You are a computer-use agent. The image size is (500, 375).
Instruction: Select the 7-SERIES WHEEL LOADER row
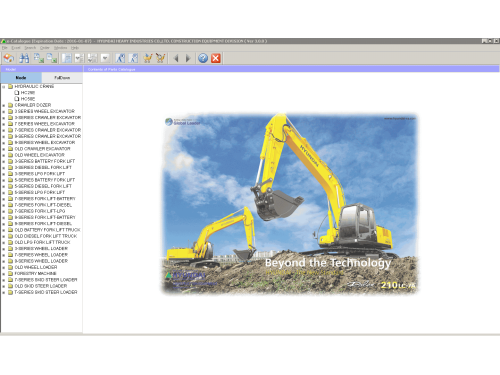[x=41, y=255]
